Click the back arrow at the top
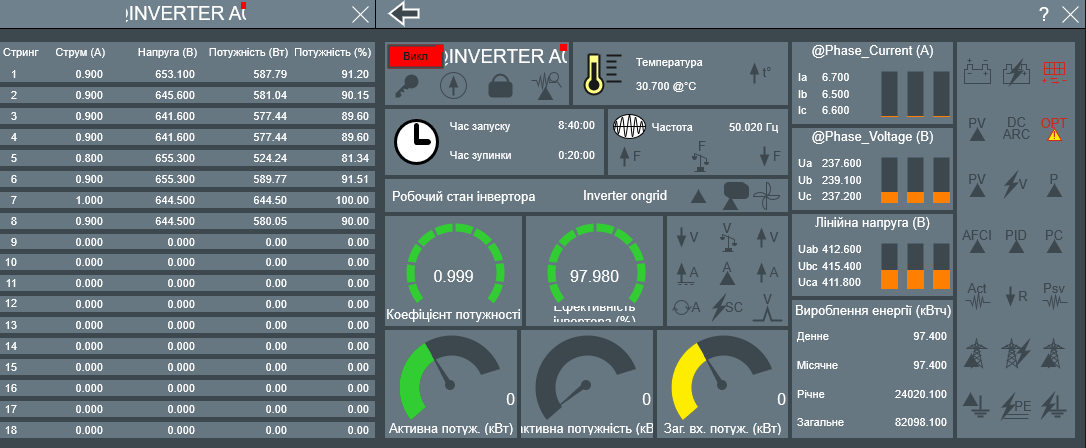 (404, 13)
